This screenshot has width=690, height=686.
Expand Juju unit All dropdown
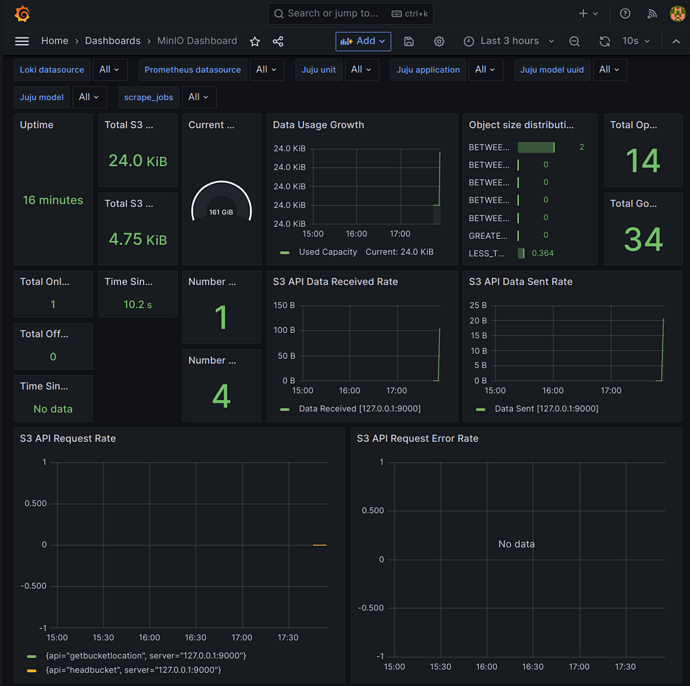(362, 70)
